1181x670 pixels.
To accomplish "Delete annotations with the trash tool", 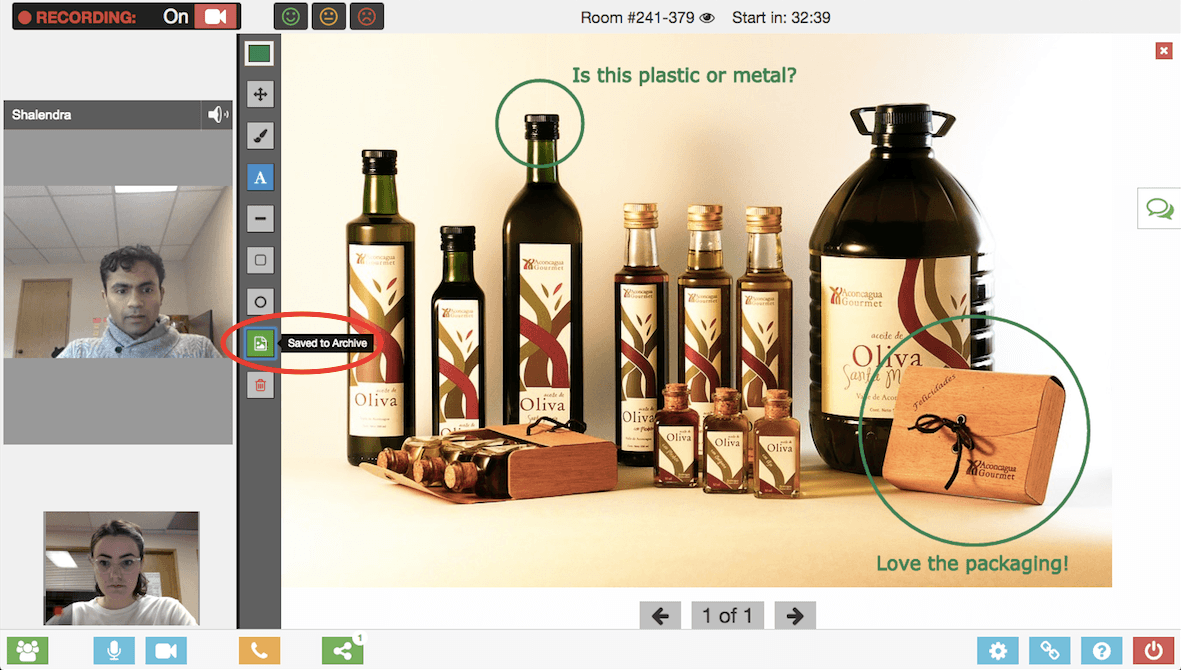I will [259, 384].
